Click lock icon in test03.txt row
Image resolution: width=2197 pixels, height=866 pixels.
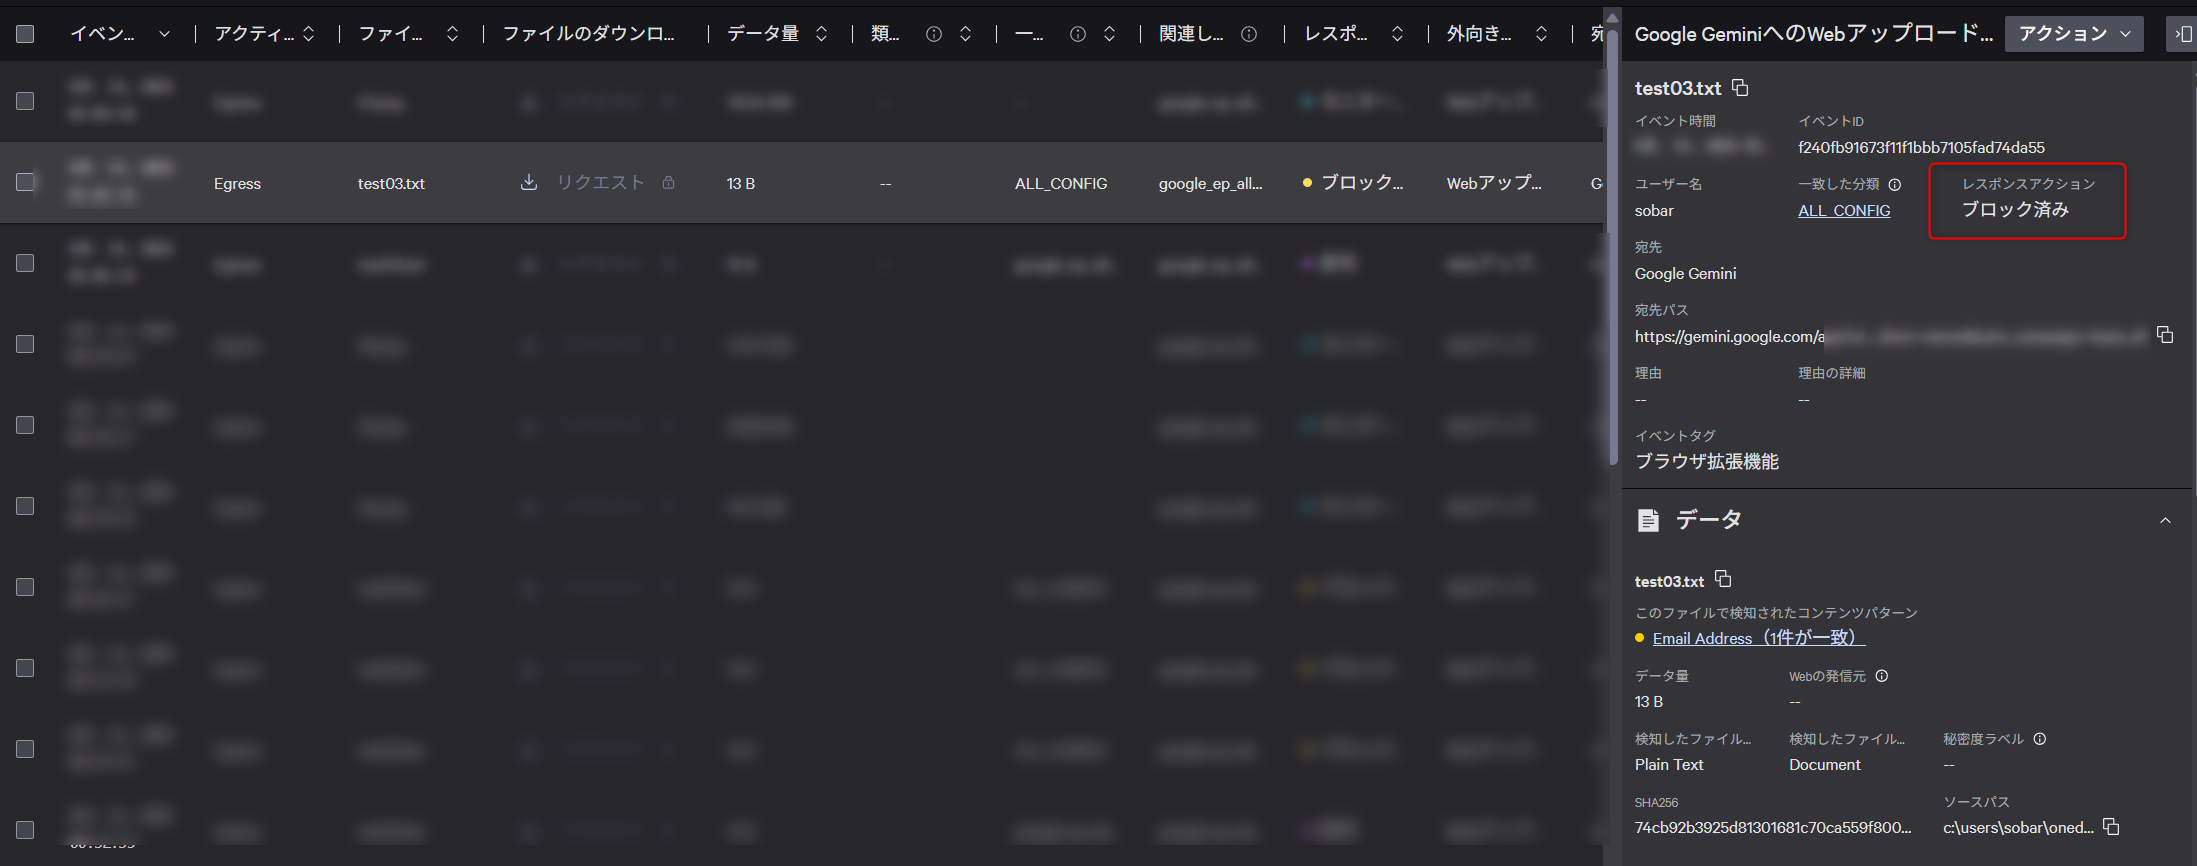click(668, 182)
